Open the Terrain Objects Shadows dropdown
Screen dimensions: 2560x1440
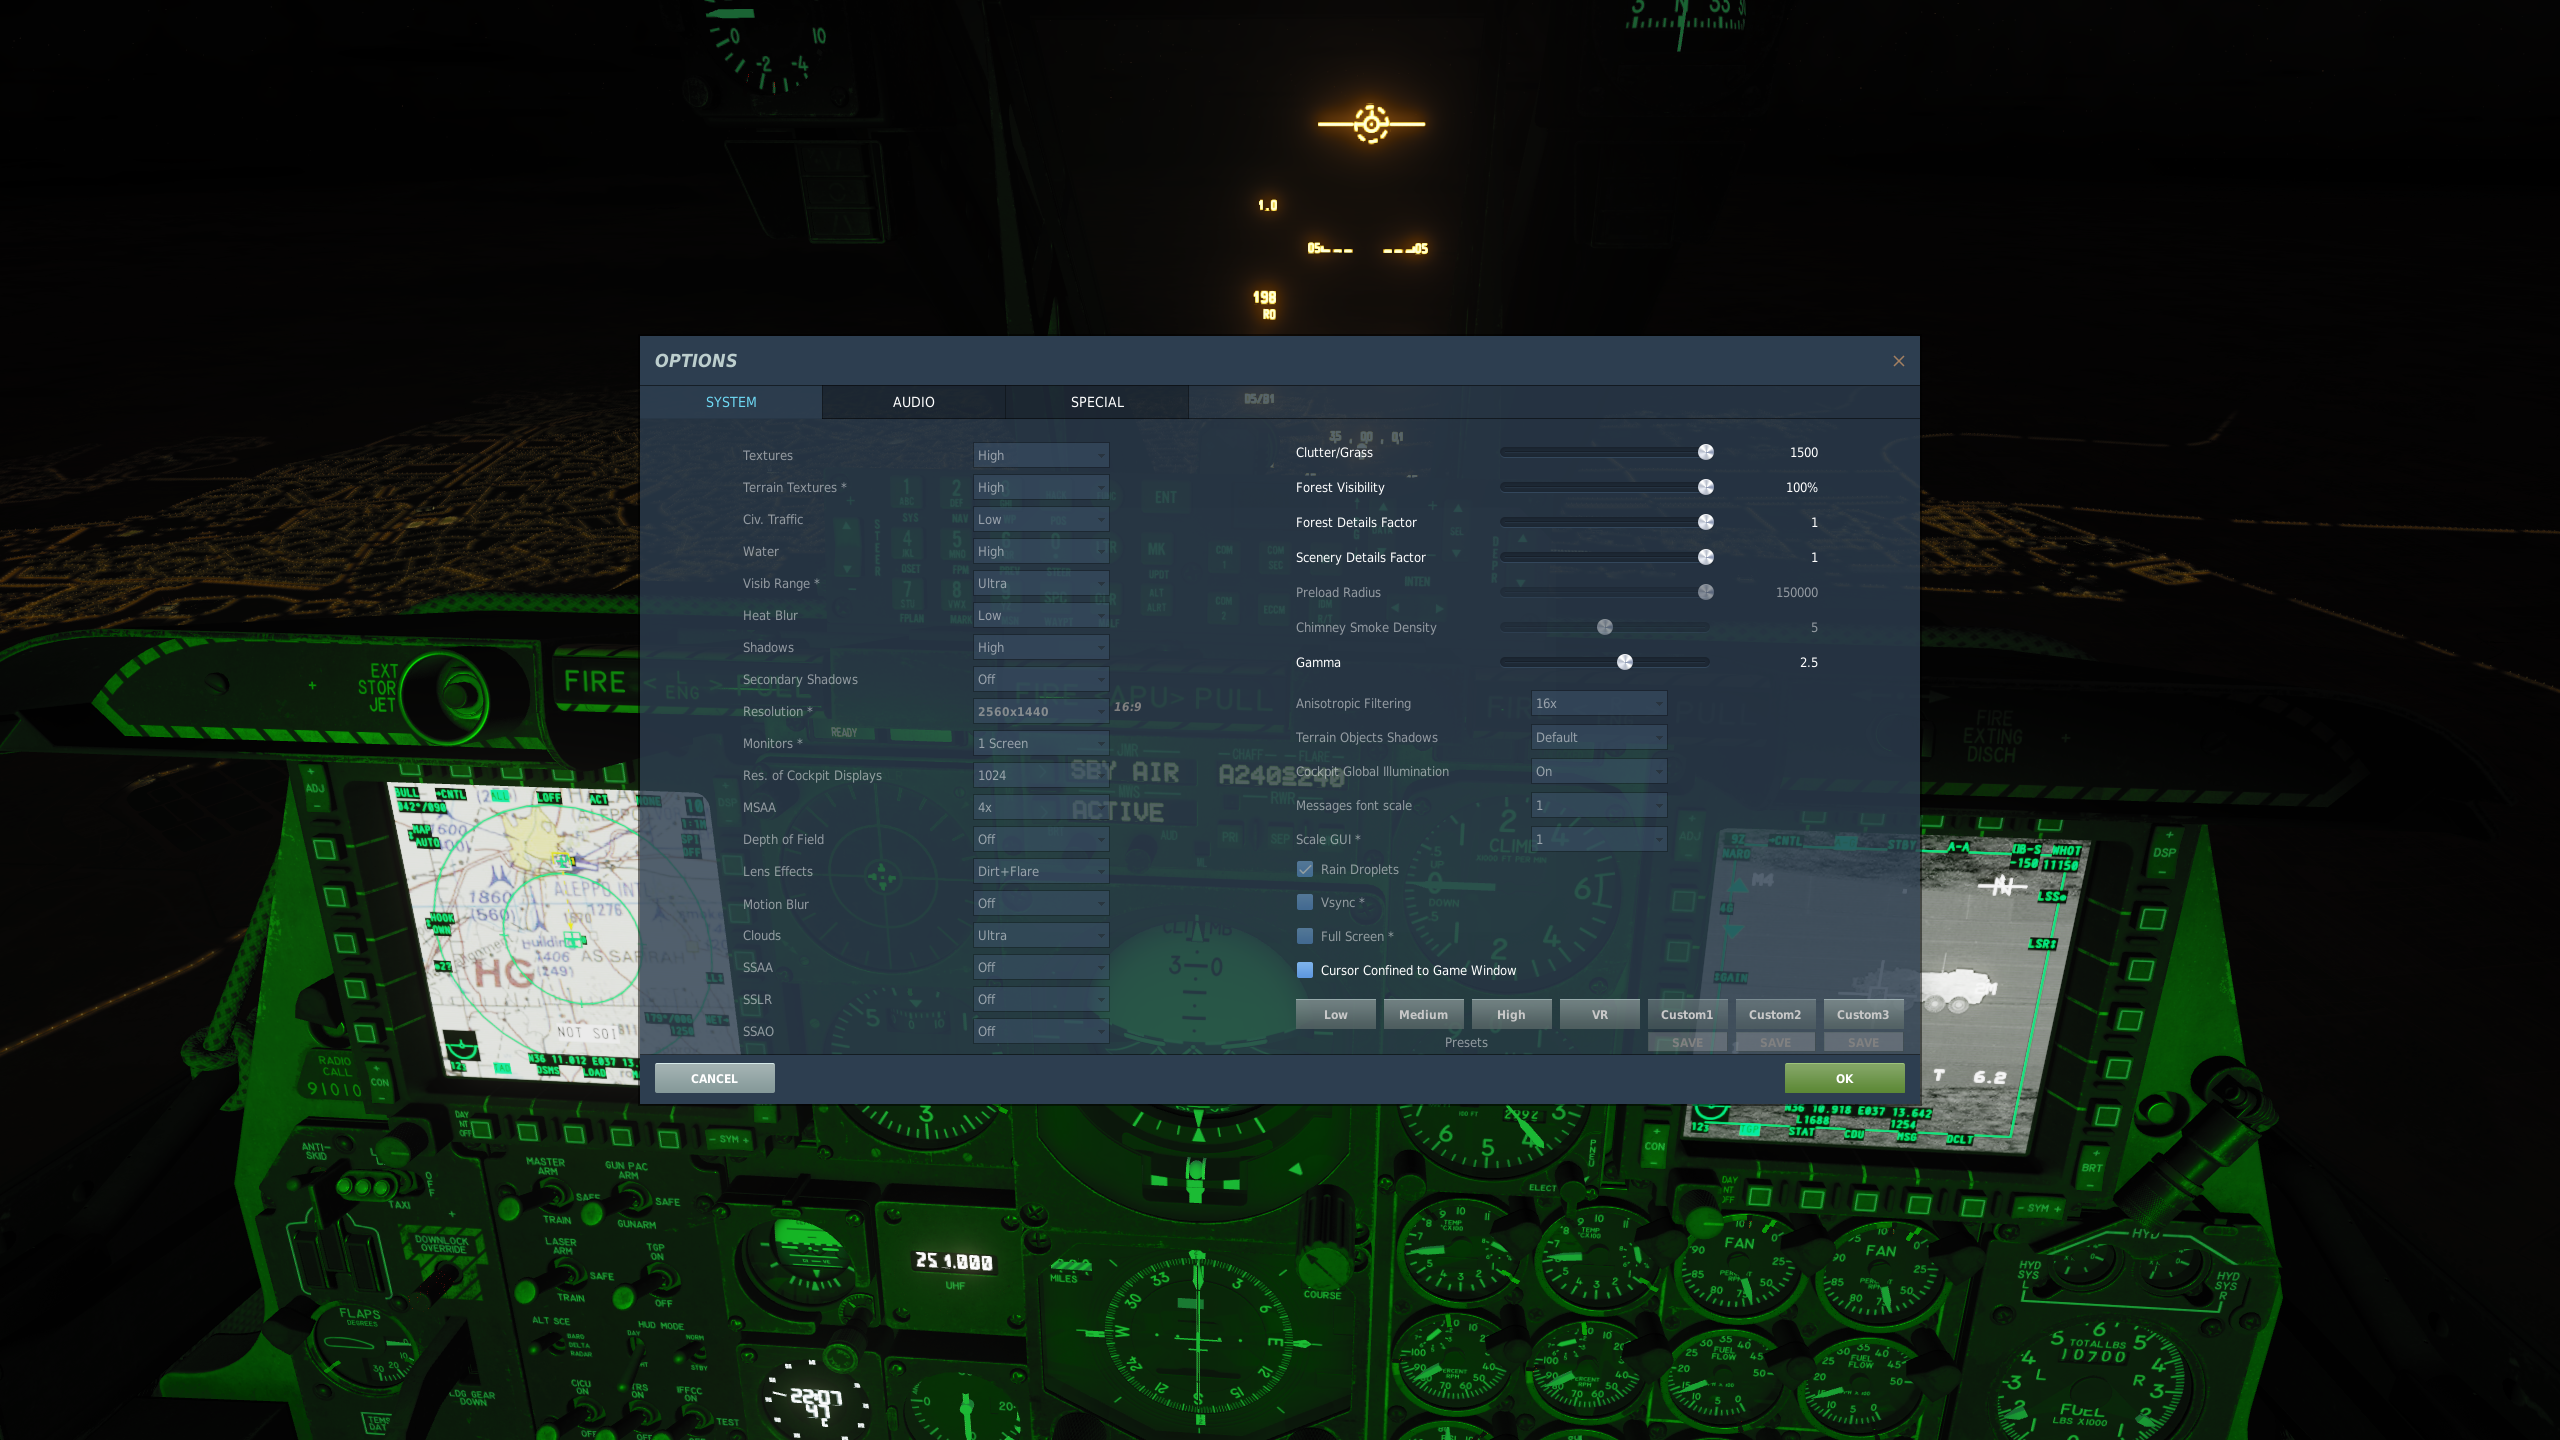(1599, 737)
